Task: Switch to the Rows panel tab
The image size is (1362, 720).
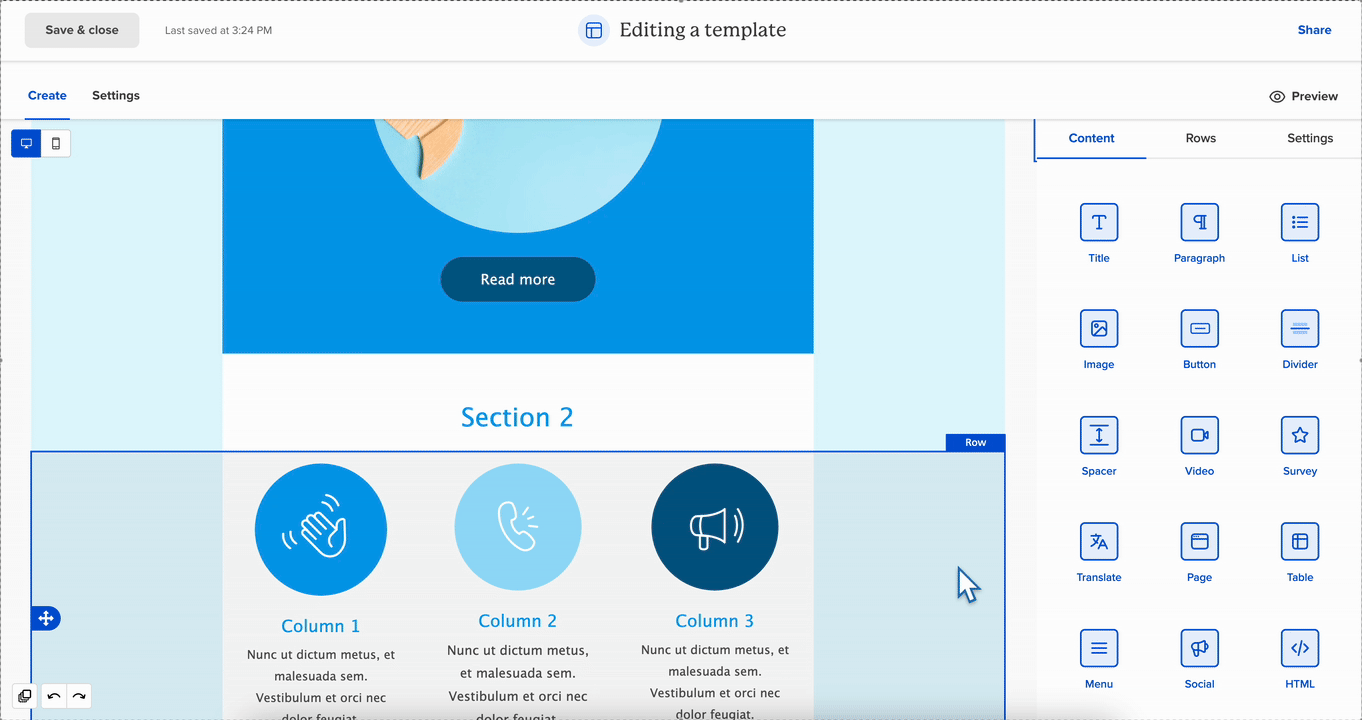Action: point(1201,138)
